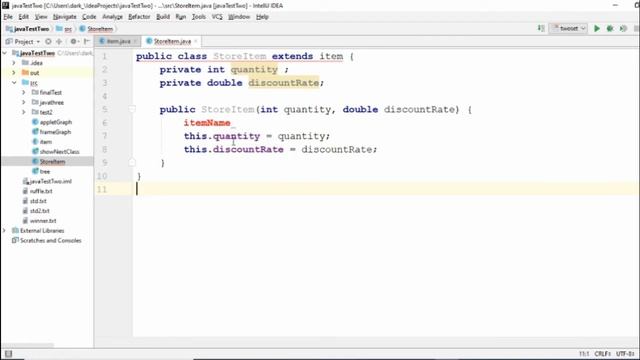Fold the StoreItem constructor at line 5
Screen dimensions: 640x360
pyautogui.click(x=132, y=109)
